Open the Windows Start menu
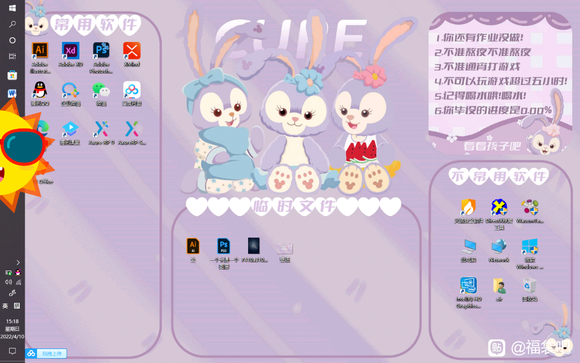The image size is (580, 363). tap(12, 8)
